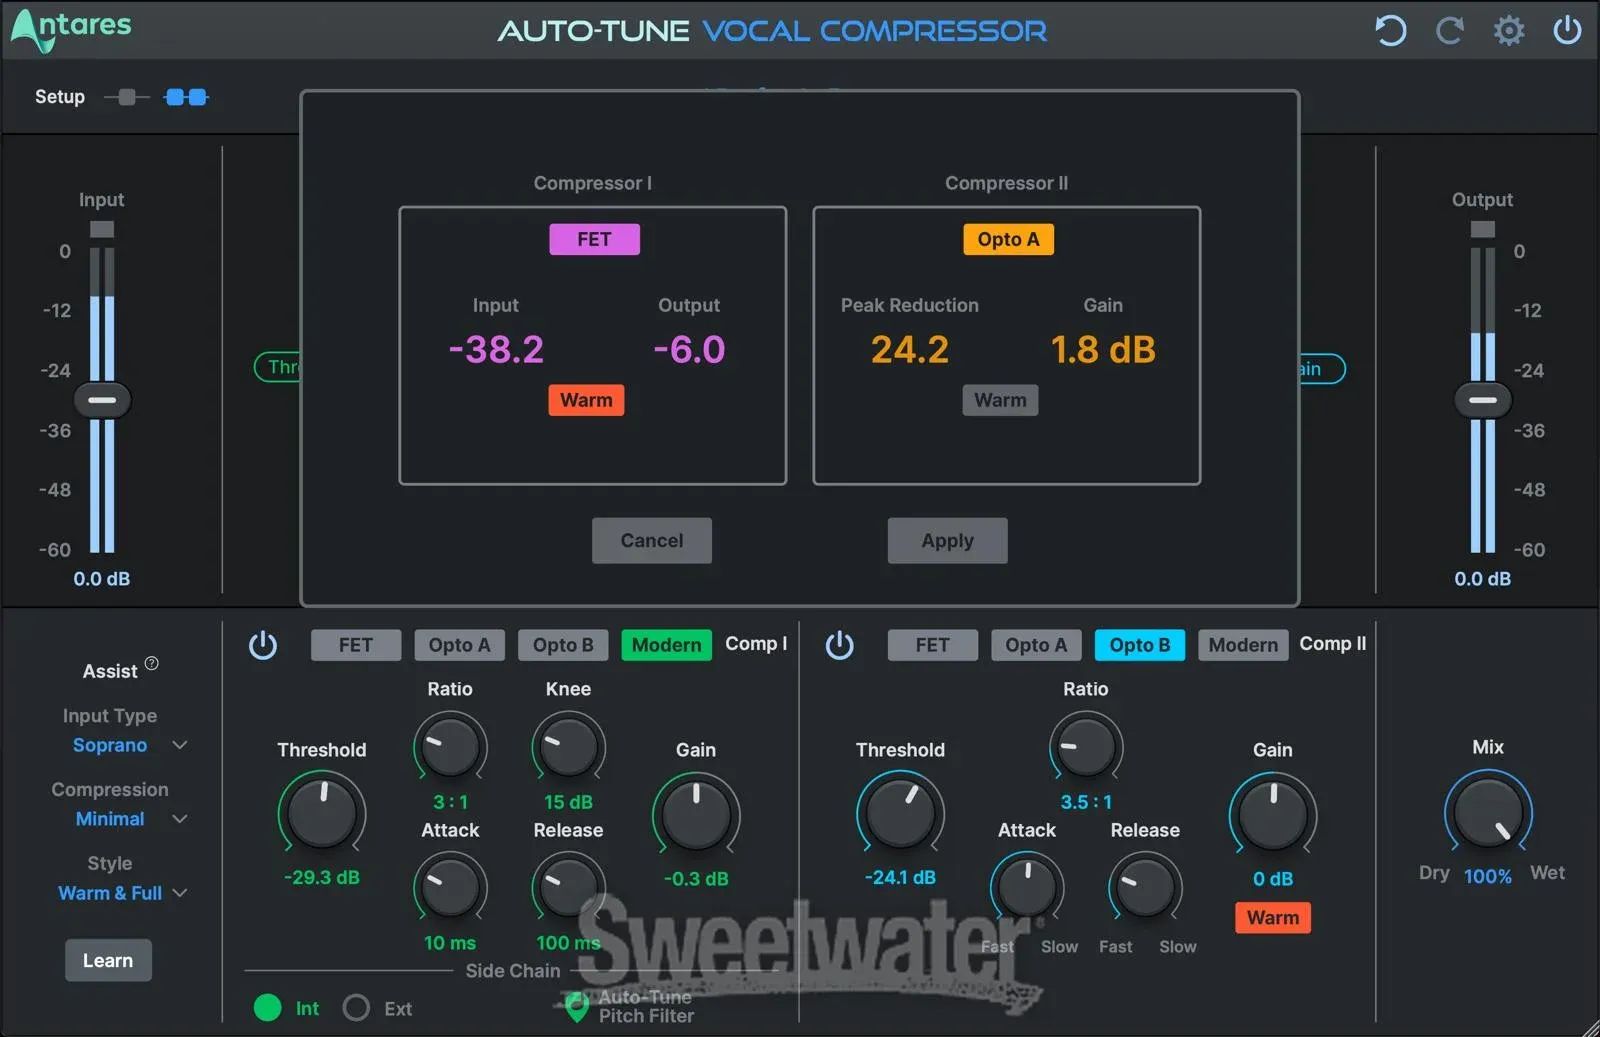Viewport: 1600px width, 1037px height.
Task: Click the Apply button in dialog
Action: coord(948,541)
